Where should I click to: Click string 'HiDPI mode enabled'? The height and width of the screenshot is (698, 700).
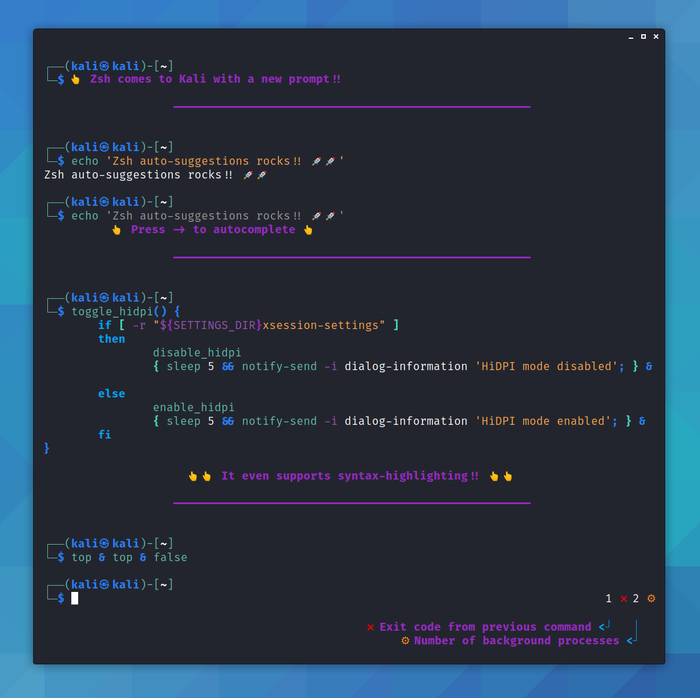[543, 421]
